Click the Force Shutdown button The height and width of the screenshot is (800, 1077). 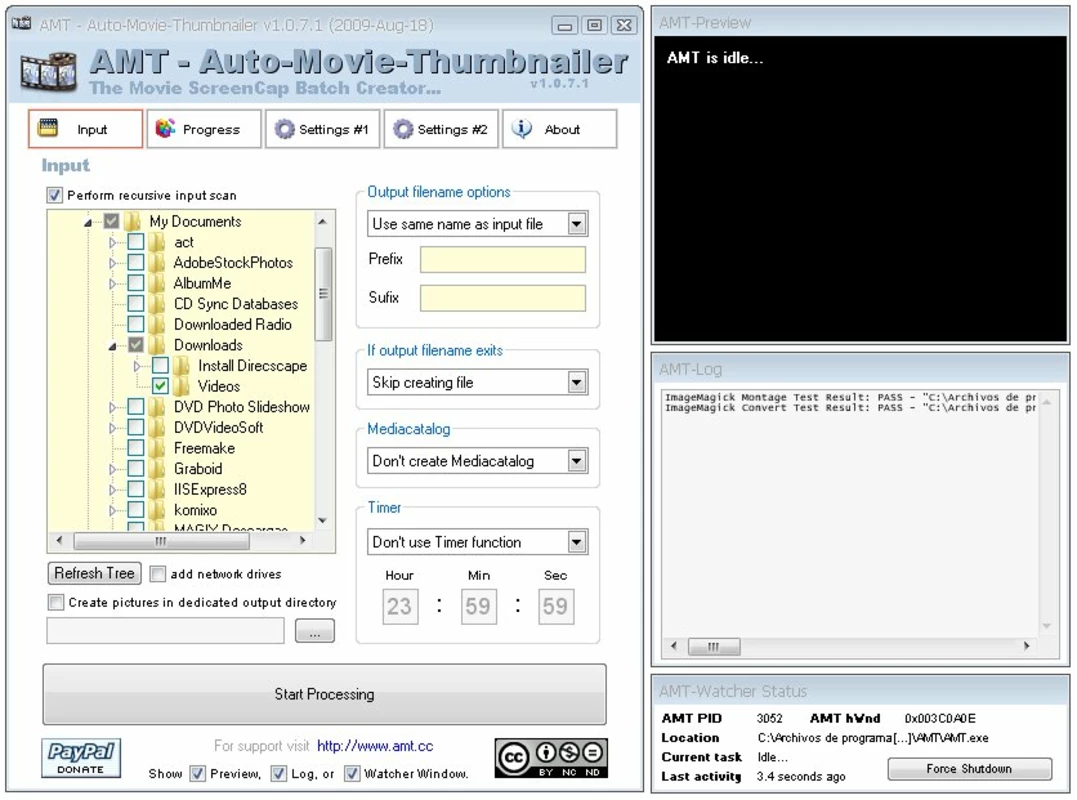969,768
